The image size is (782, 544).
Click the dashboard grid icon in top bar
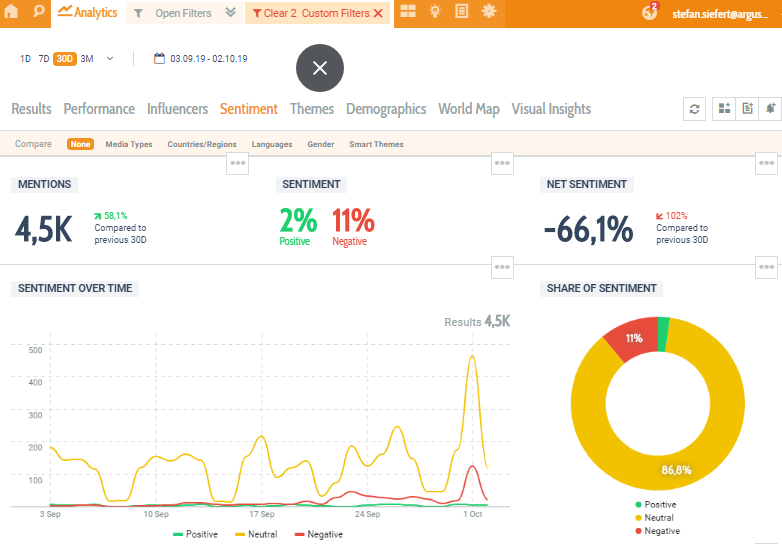(408, 11)
